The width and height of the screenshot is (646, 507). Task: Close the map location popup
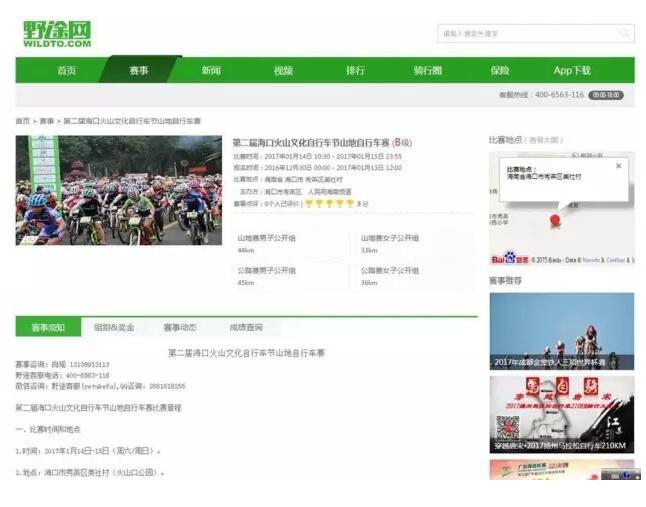click(618, 166)
